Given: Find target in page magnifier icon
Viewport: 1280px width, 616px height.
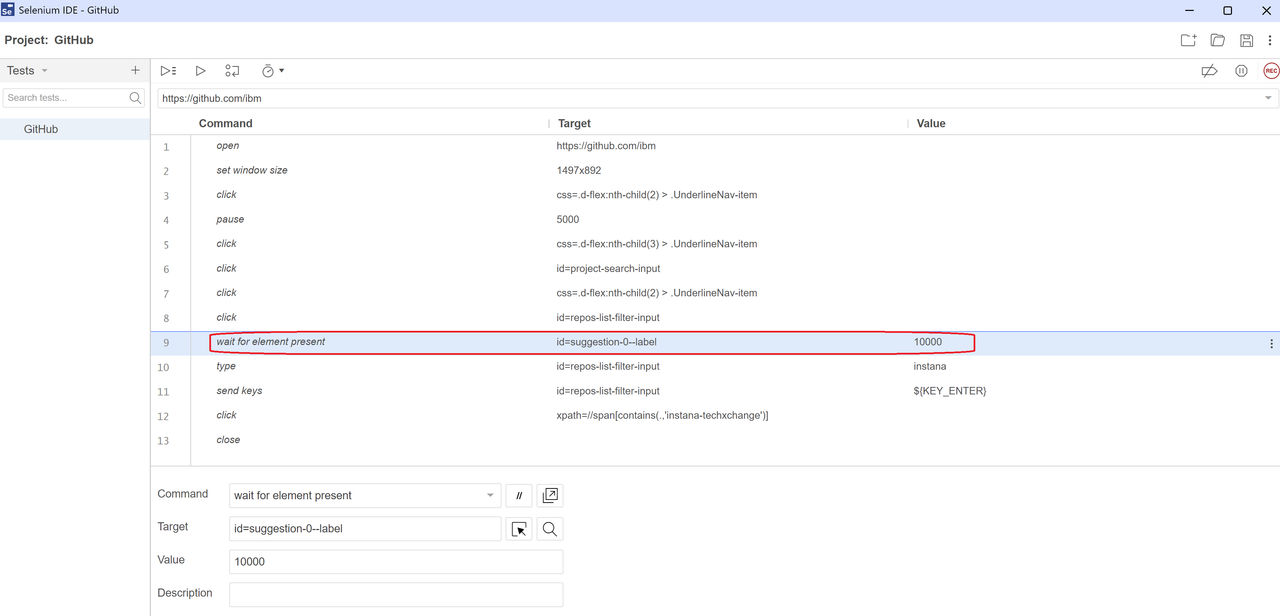Looking at the screenshot, I should click(550, 529).
